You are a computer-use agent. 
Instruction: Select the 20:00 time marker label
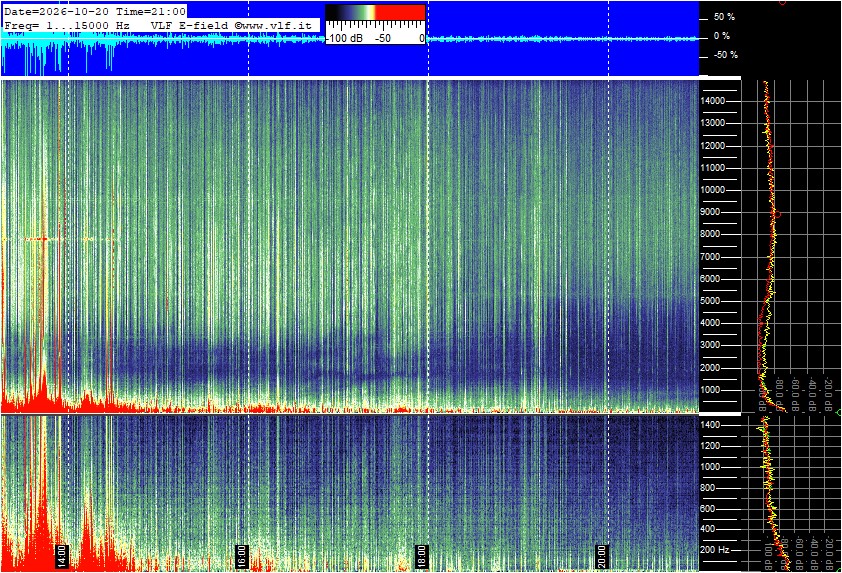[603, 556]
